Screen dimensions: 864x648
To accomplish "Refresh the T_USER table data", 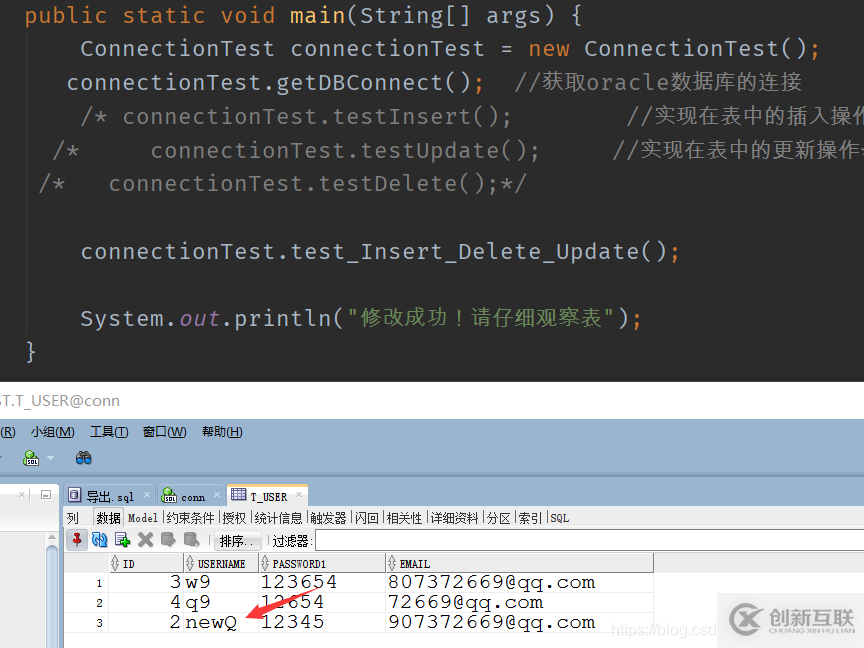I will tap(99, 540).
